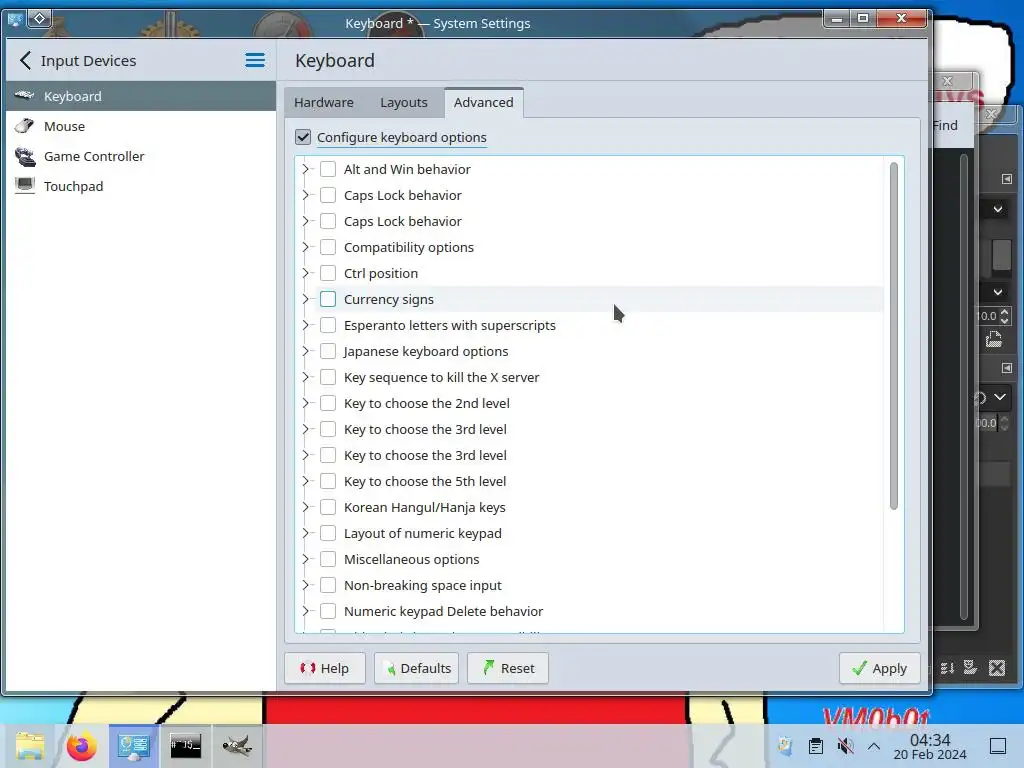Click the clipboard tray icon

(x=815, y=746)
